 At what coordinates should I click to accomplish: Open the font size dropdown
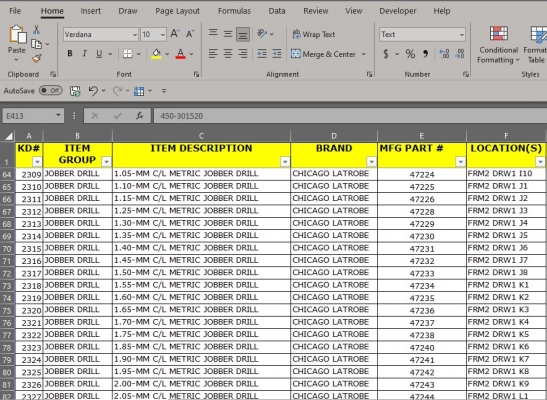pos(163,35)
